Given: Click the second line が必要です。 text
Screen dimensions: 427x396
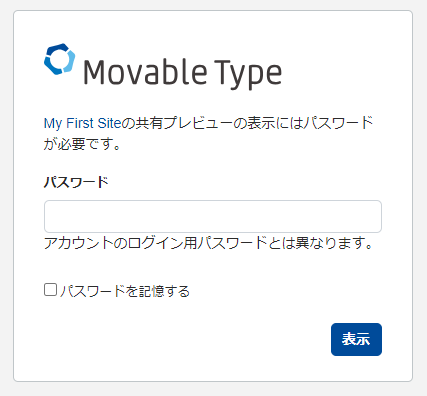Looking at the screenshot, I should click(x=82, y=144).
